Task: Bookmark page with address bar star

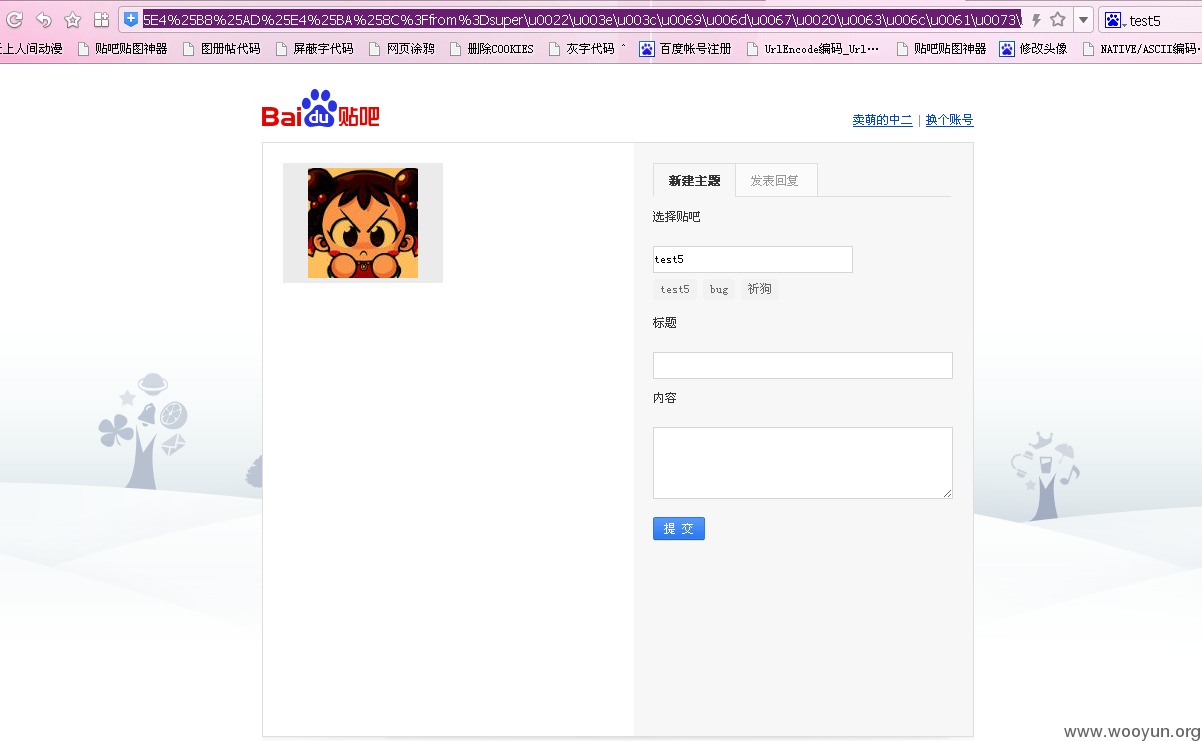Action: 1057,19
